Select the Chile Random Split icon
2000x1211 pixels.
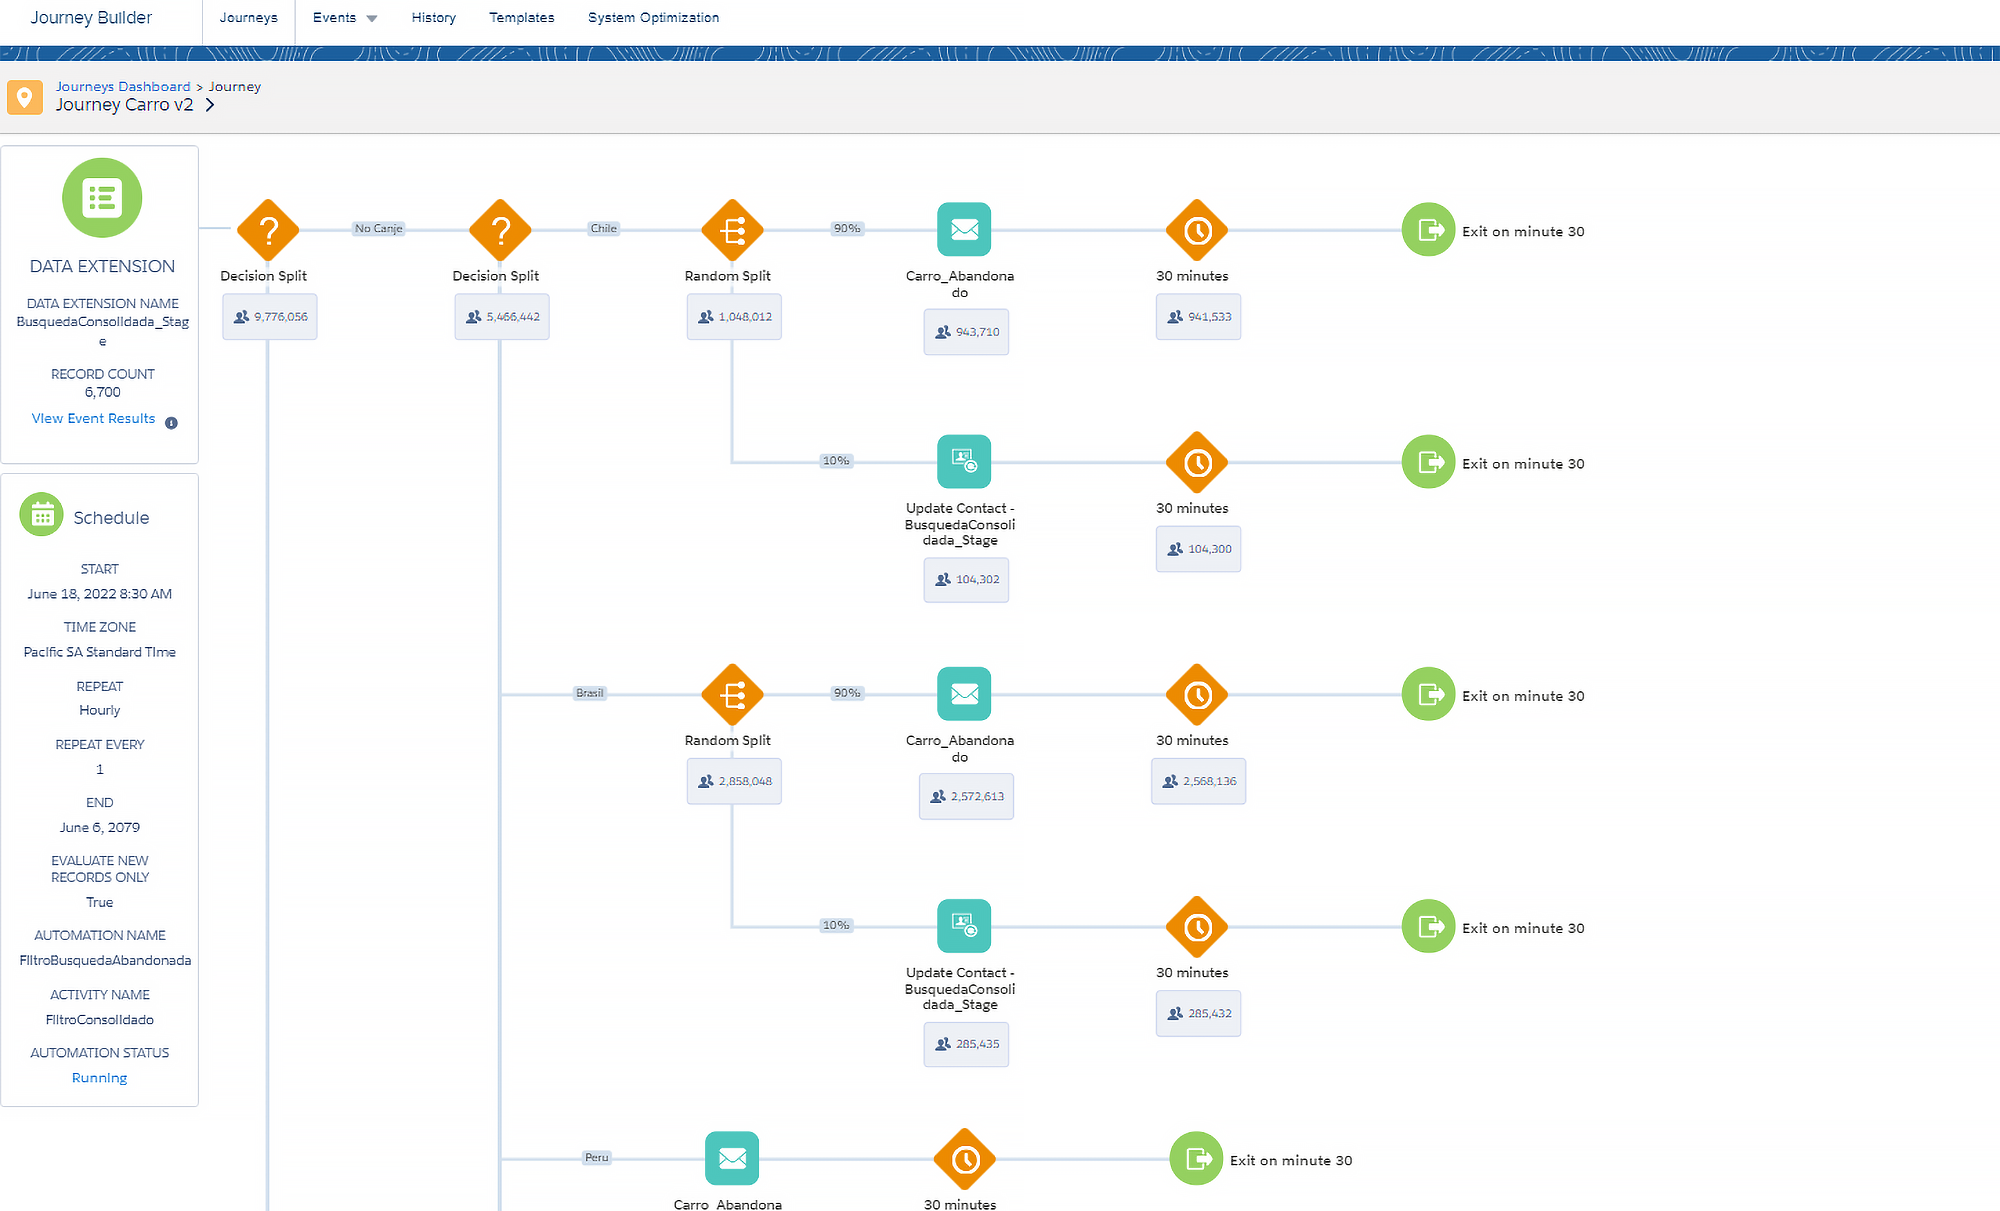point(732,230)
